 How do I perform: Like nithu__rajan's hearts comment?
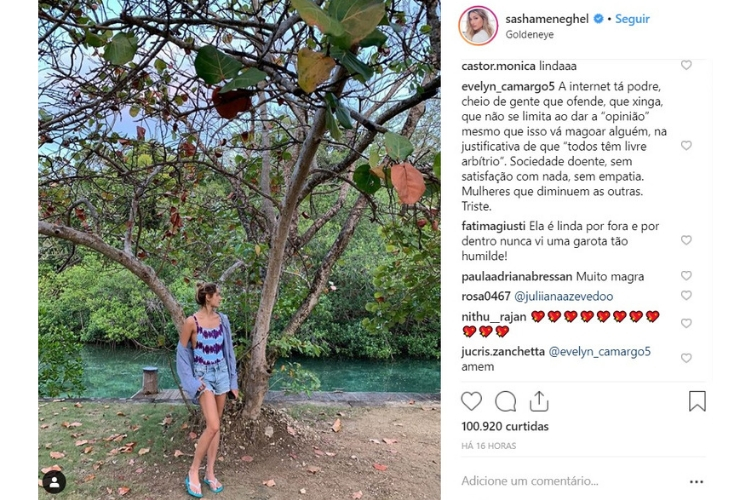[x=686, y=323]
